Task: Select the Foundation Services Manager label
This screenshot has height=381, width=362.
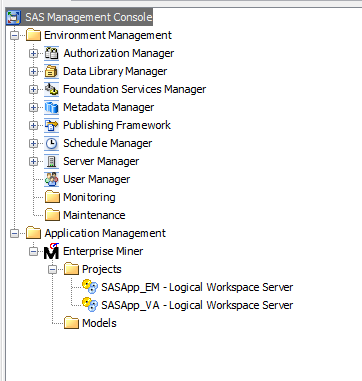Action: point(135,89)
